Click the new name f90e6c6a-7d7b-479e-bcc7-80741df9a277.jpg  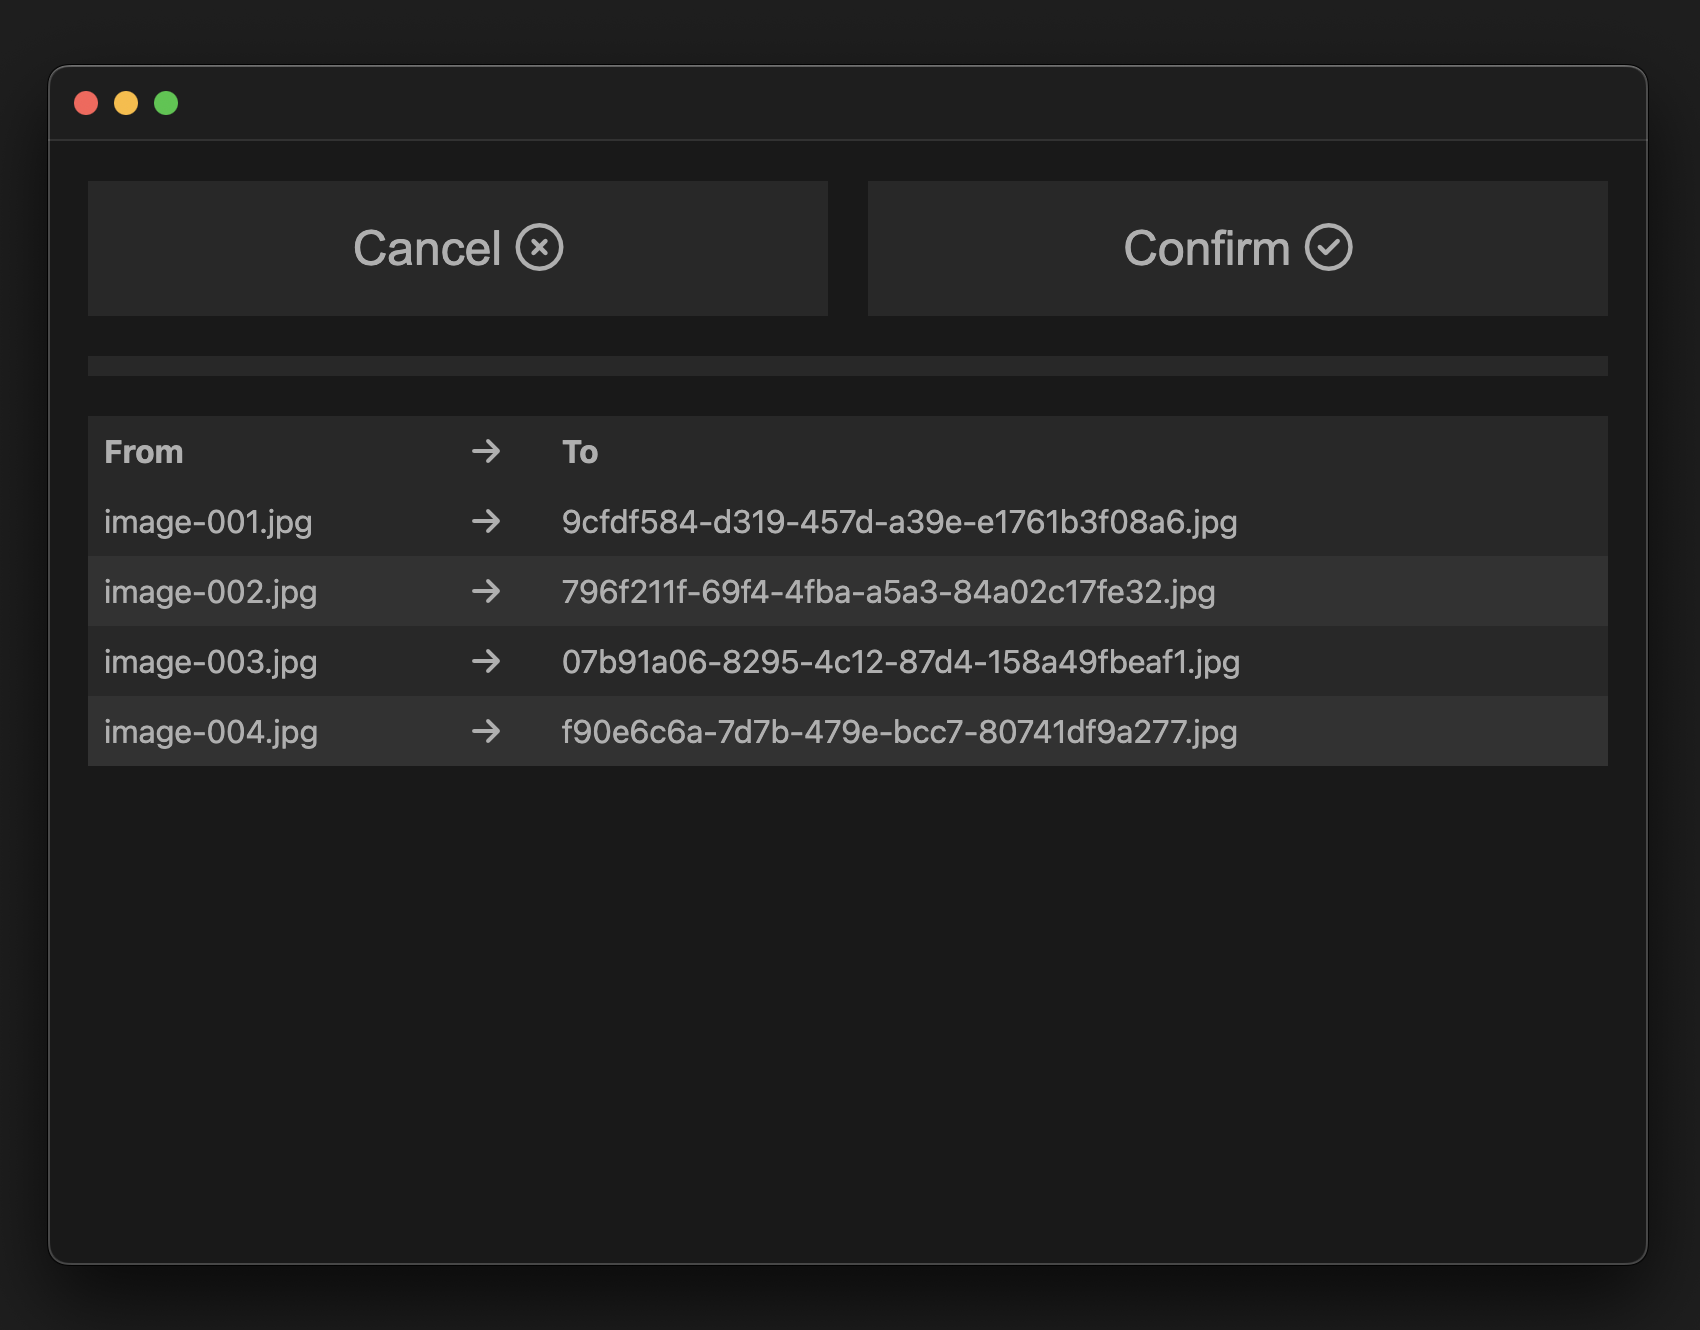[899, 731]
